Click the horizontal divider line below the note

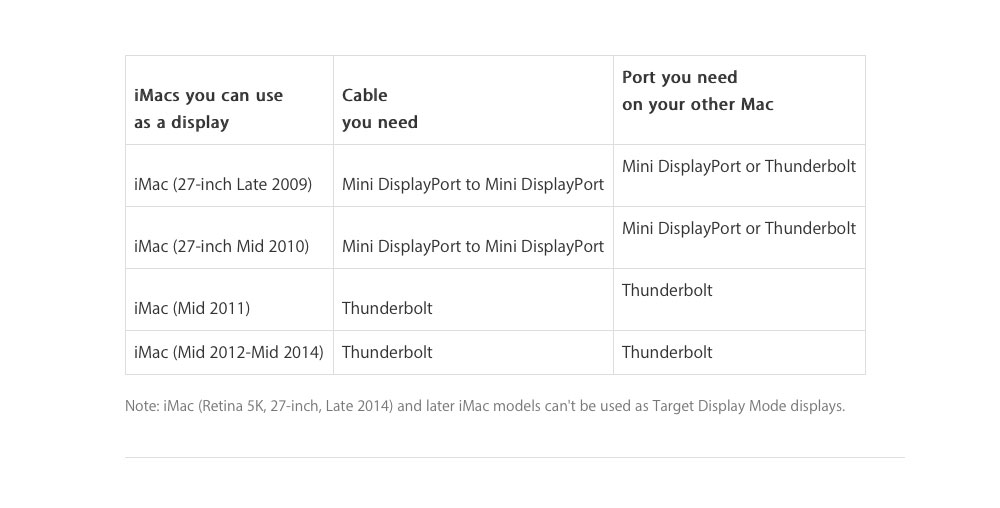[515, 457]
